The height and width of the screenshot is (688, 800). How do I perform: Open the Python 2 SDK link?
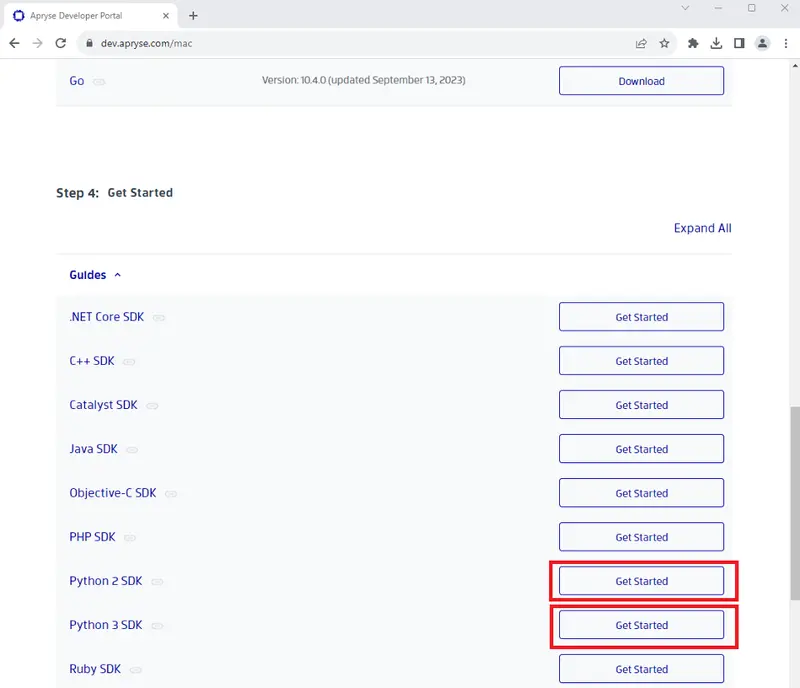pyautogui.click(x=106, y=581)
